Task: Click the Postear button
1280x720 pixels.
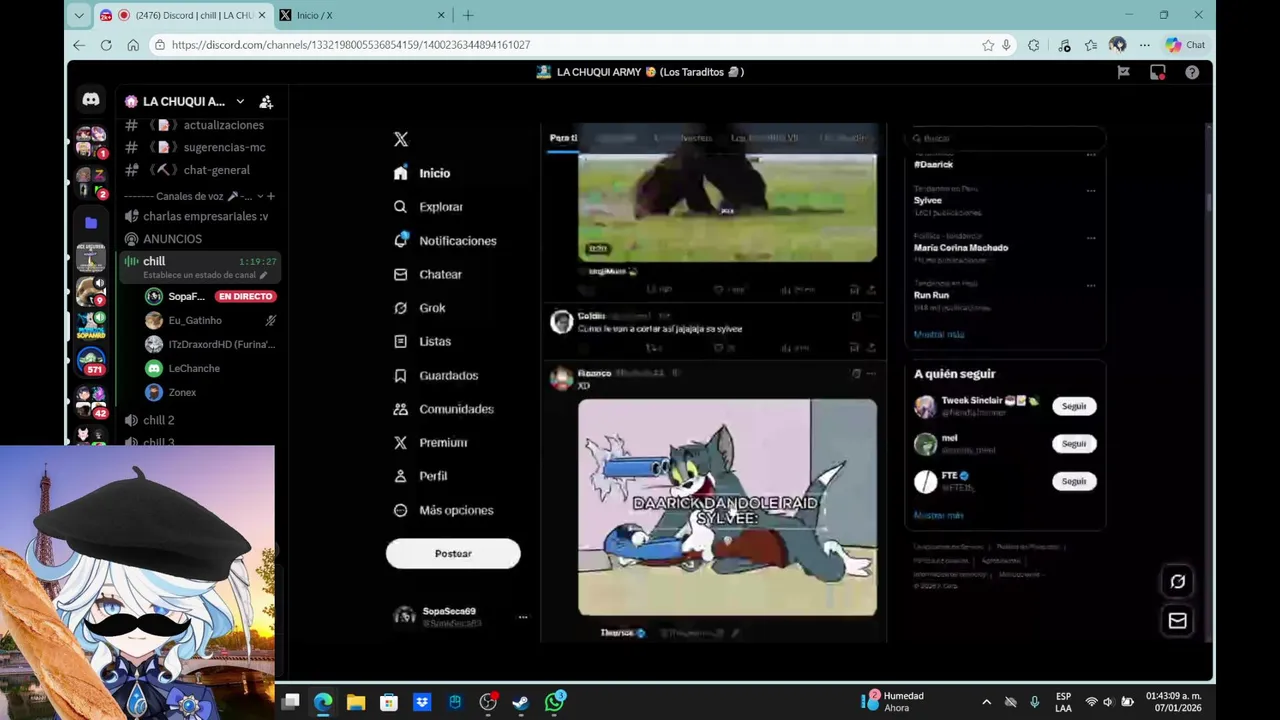Action: (453, 554)
